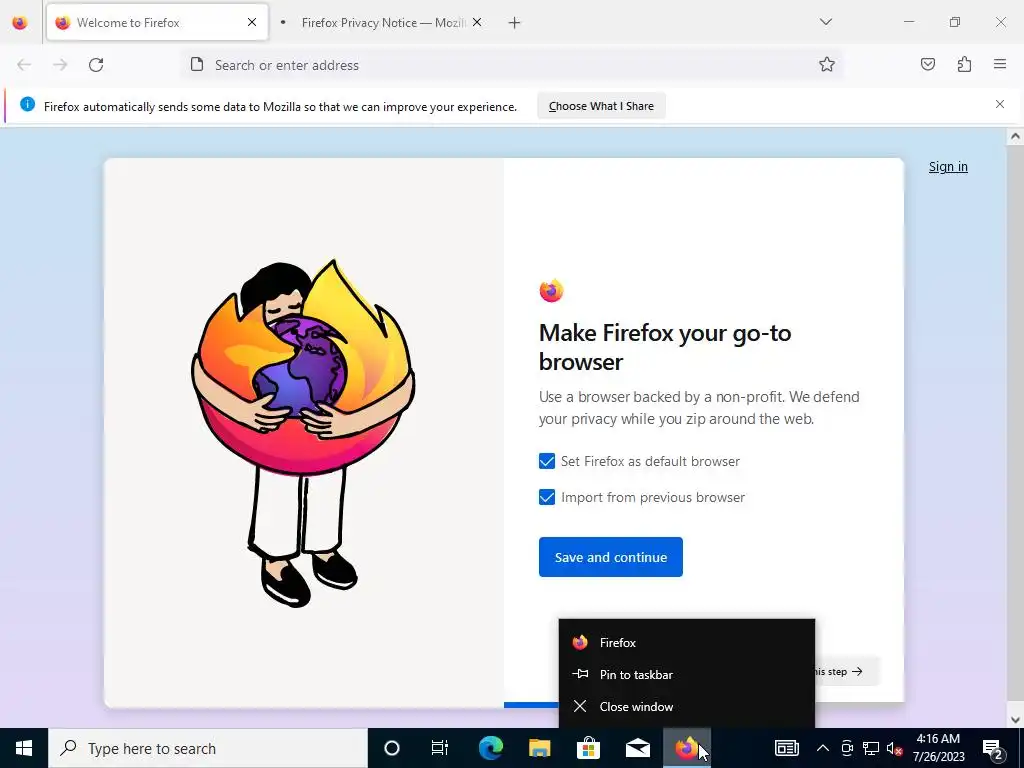Show hidden system tray icons

[x=823, y=748]
